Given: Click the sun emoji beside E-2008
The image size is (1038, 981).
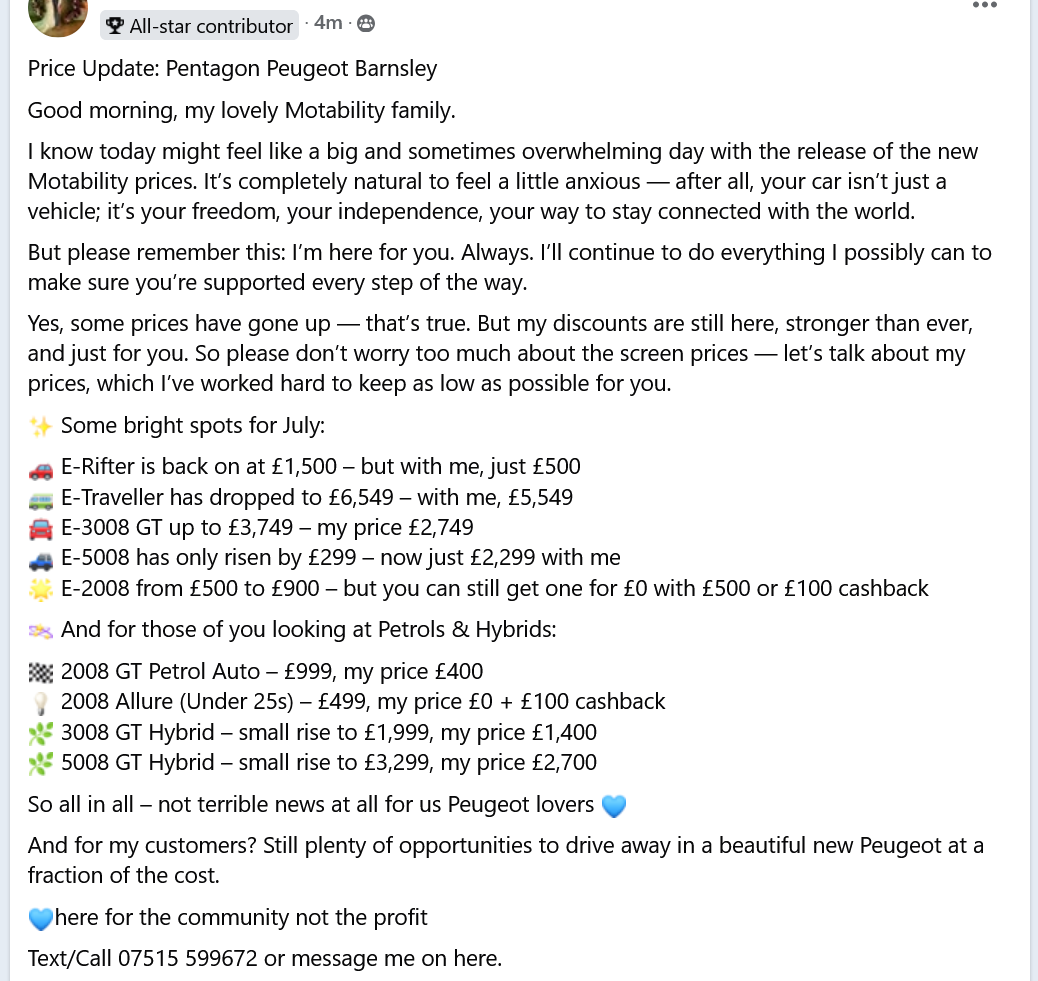Looking at the screenshot, I should pyautogui.click(x=41, y=589).
